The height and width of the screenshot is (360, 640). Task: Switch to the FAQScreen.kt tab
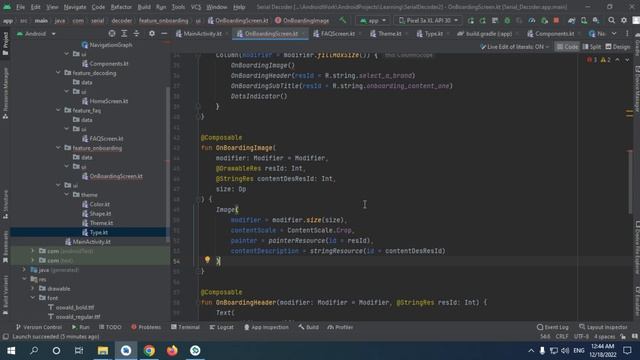[x=335, y=33]
